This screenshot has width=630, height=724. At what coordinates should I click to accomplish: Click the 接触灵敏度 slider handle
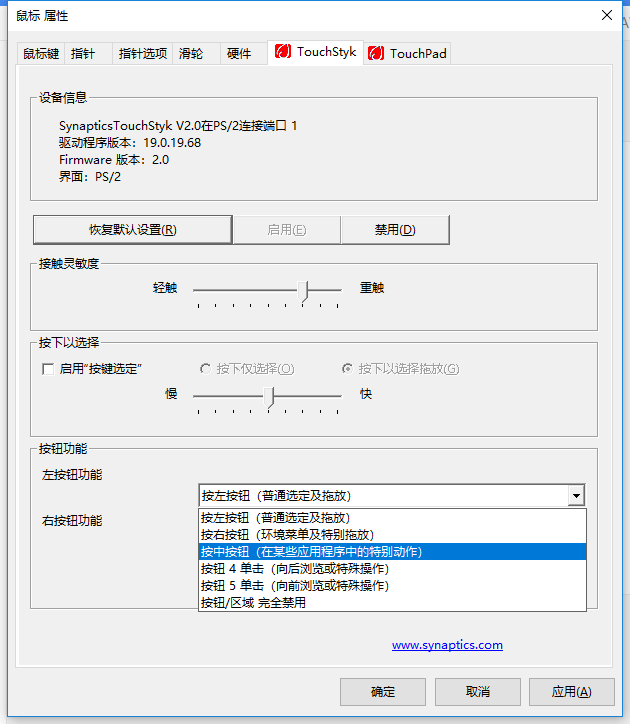click(x=305, y=289)
